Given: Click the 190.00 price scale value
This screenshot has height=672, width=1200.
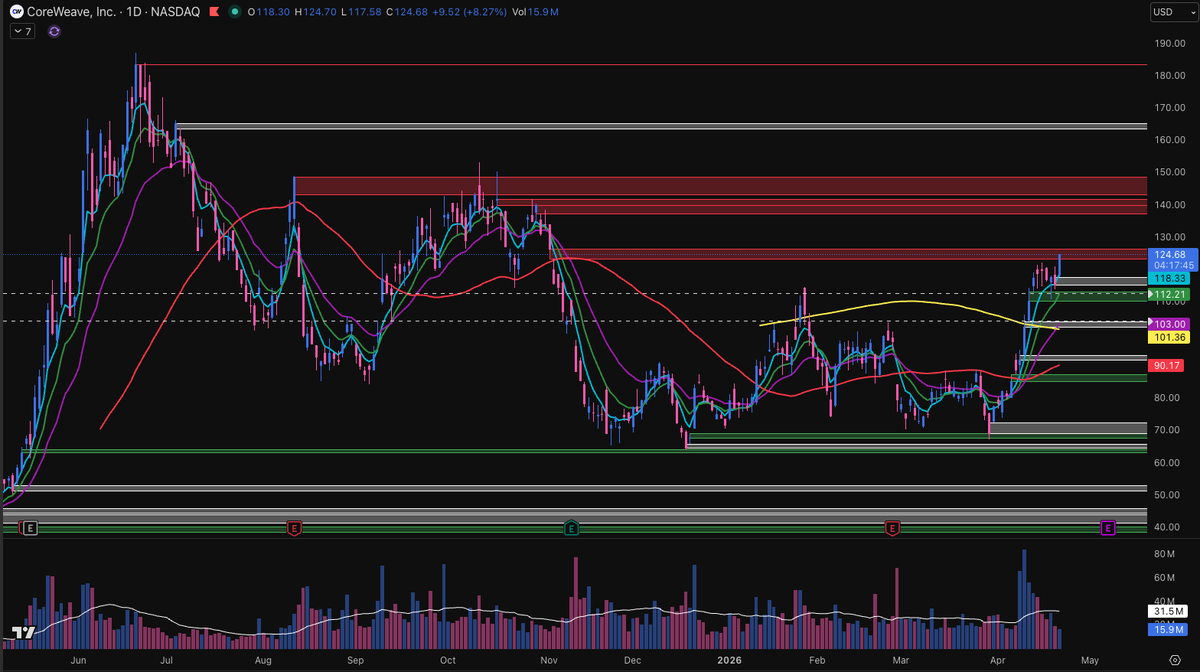Looking at the screenshot, I should pos(1170,43).
